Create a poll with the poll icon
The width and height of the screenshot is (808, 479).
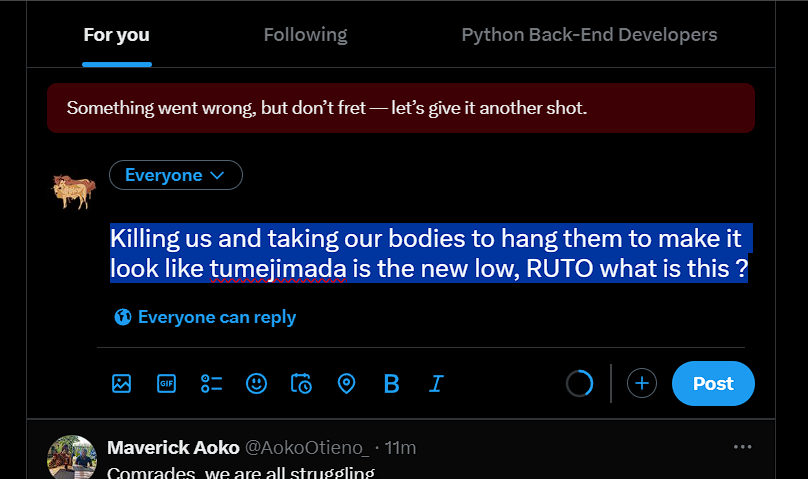211,384
